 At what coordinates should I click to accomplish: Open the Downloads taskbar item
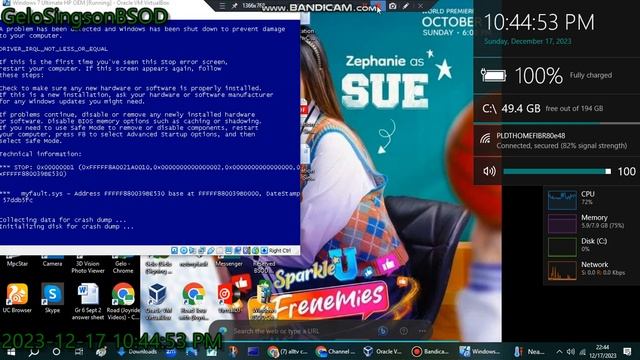point(137,351)
